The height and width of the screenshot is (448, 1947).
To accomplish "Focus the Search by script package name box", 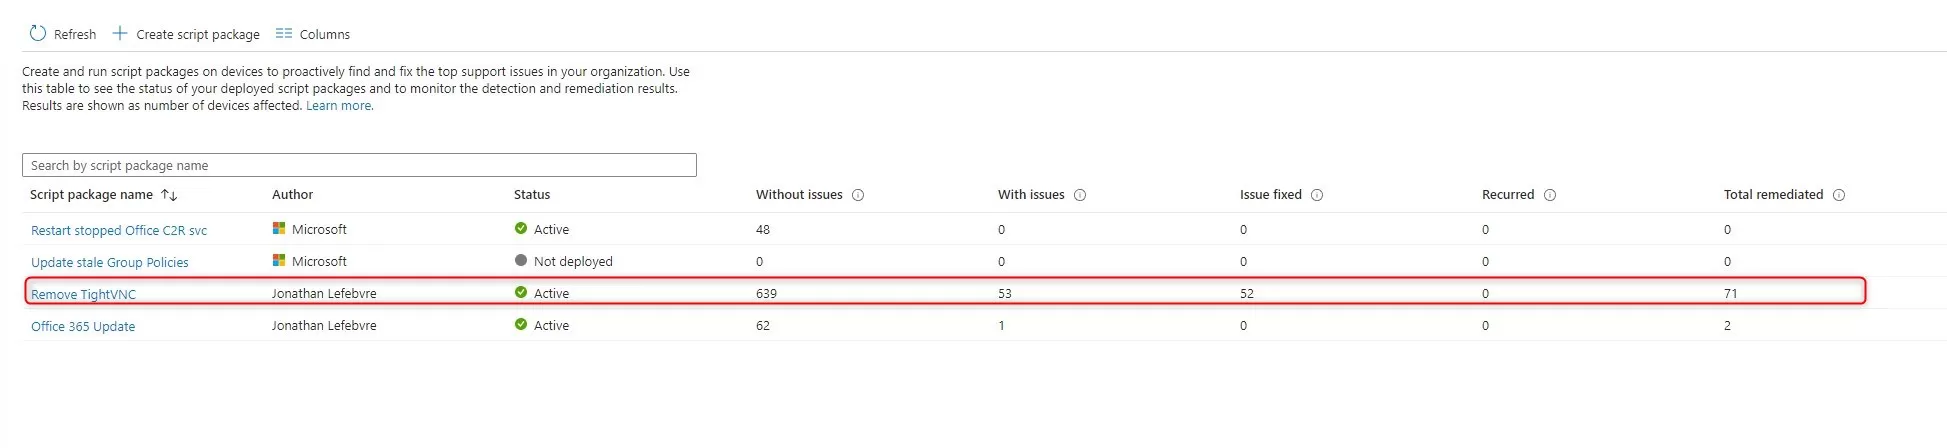I will [x=359, y=165].
